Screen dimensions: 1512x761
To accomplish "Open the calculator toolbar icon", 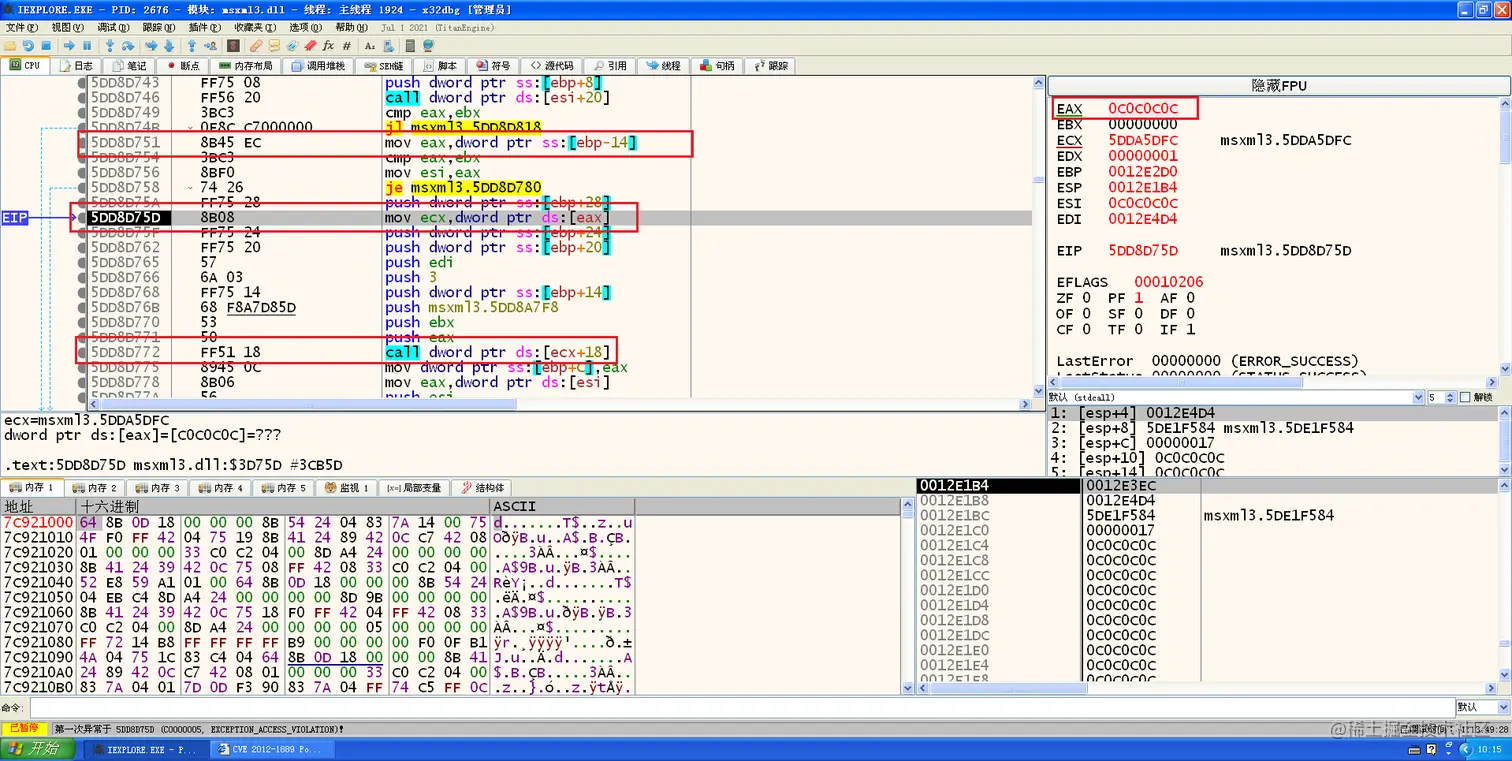I will click(411, 46).
